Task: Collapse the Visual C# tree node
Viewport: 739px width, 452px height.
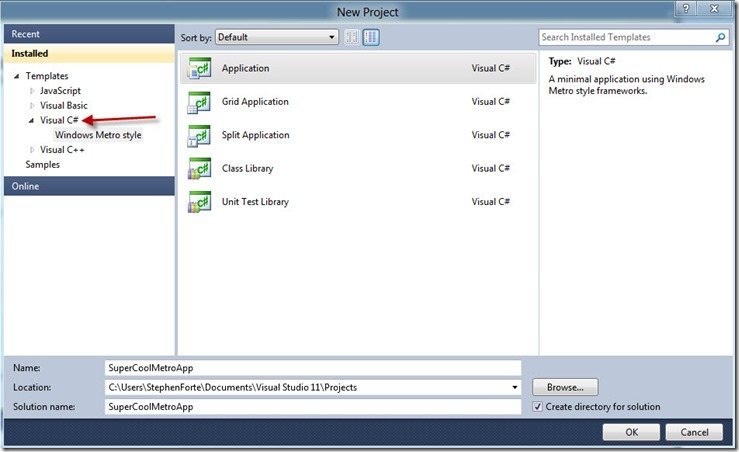Action: (31, 121)
